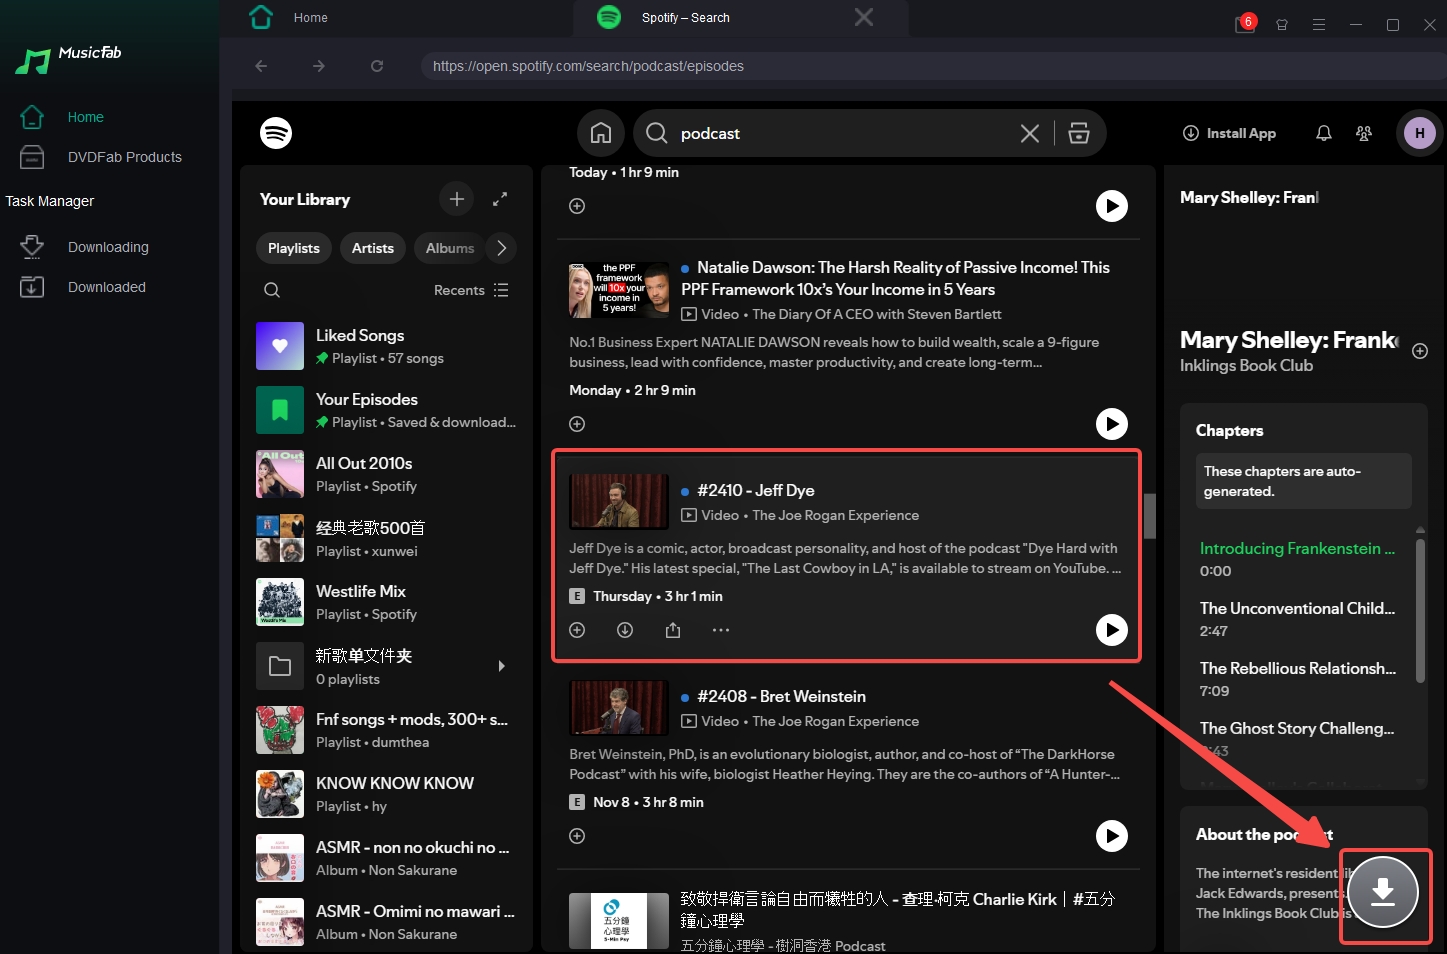Toggle the Playlists filter chip
1447x954 pixels.
click(293, 248)
